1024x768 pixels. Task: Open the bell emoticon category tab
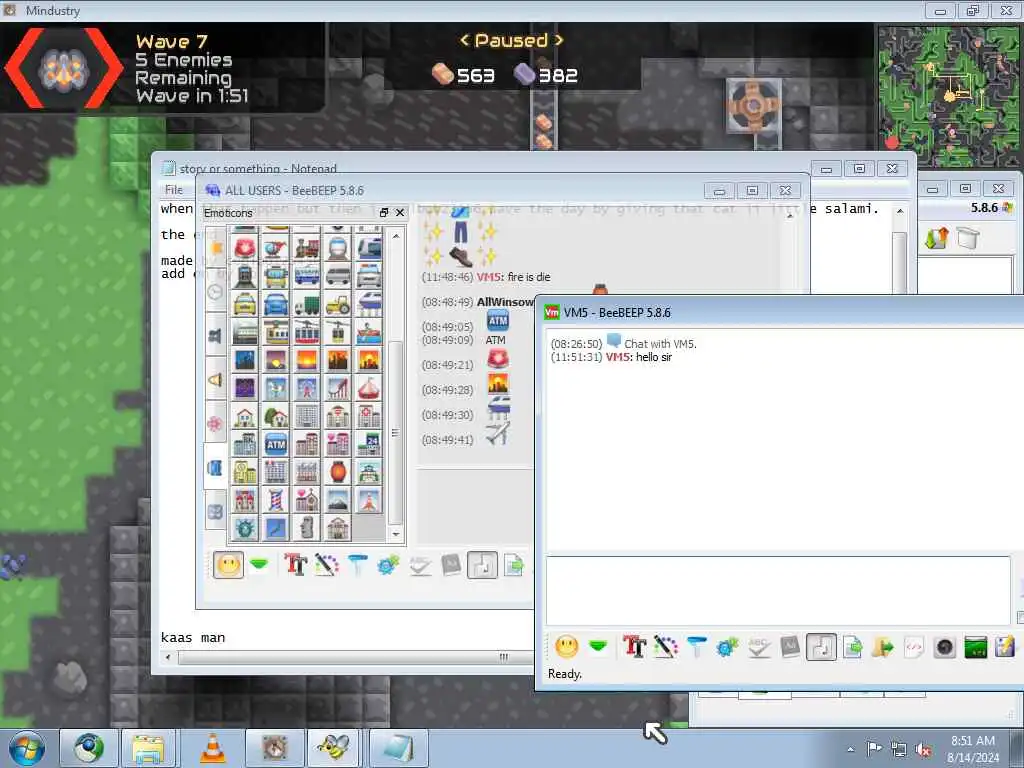[x=216, y=379]
